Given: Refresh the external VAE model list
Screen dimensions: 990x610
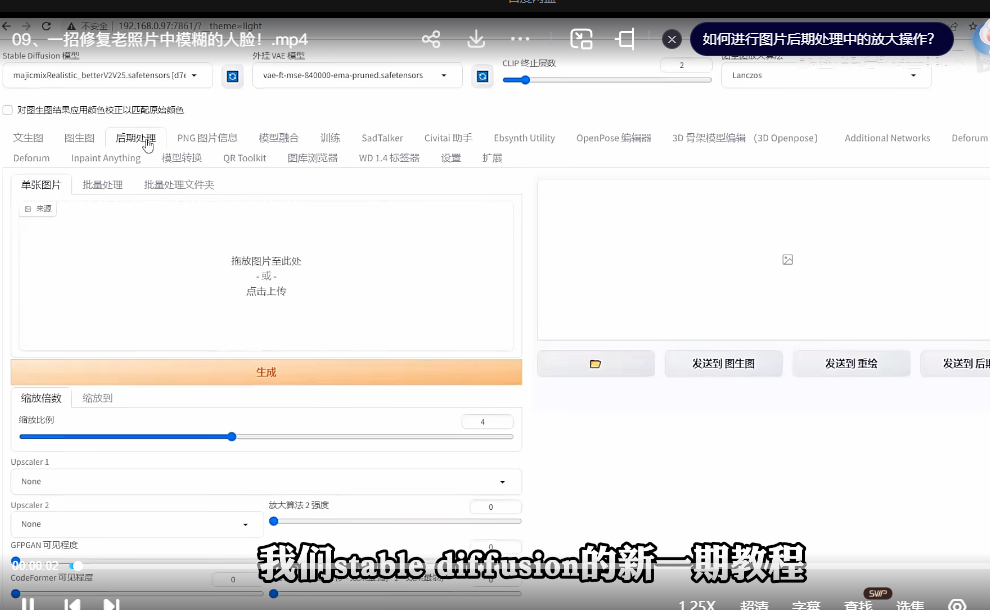Looking at the screenshot, I should [482, 76].
